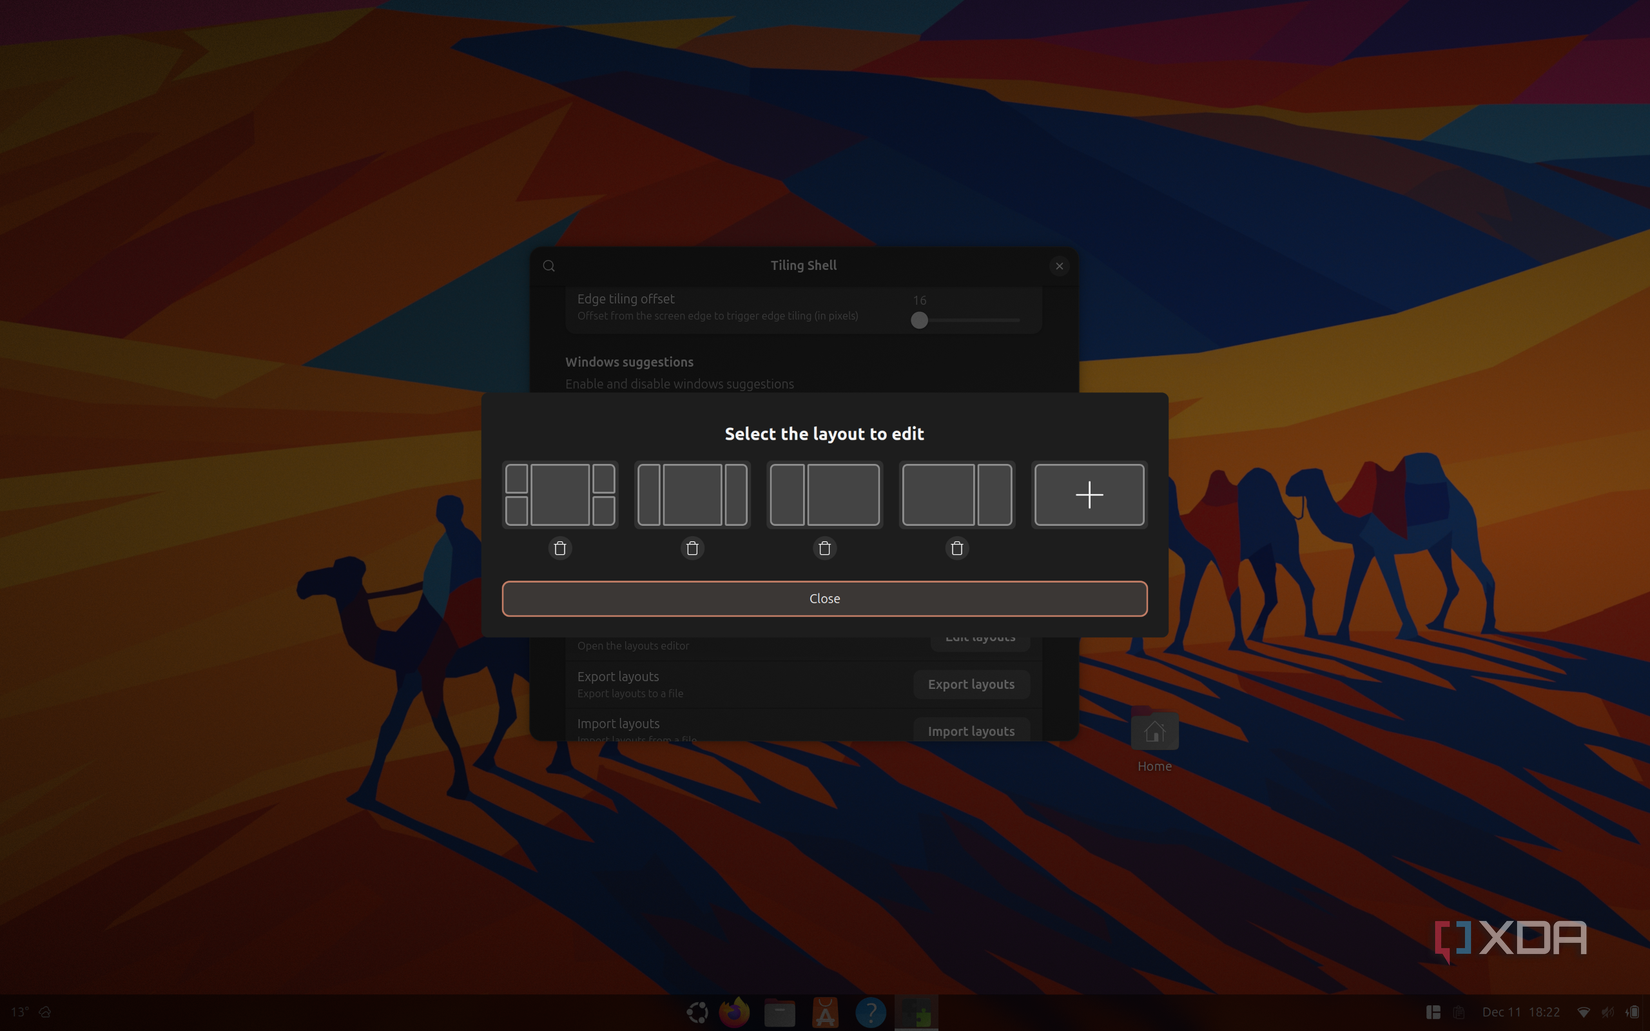
Task: Click the battery icon in the system tray
Action: pos(1633,1012)
